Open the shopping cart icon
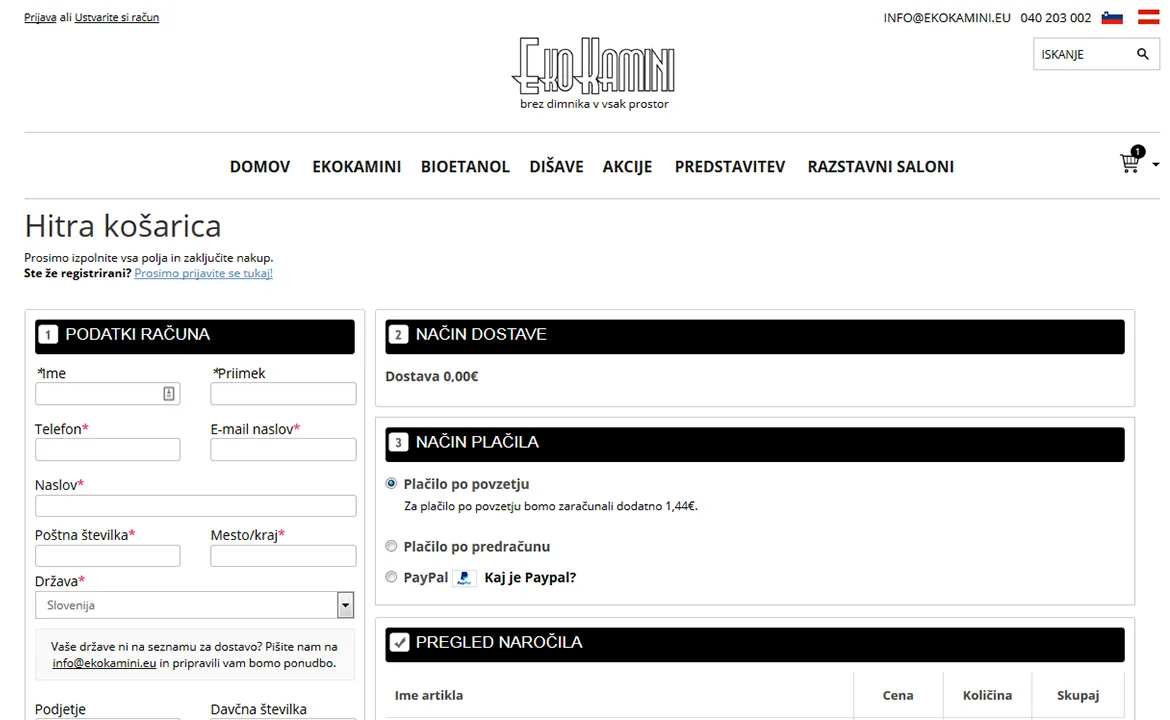1170x720 pixels. point(1130,163)
